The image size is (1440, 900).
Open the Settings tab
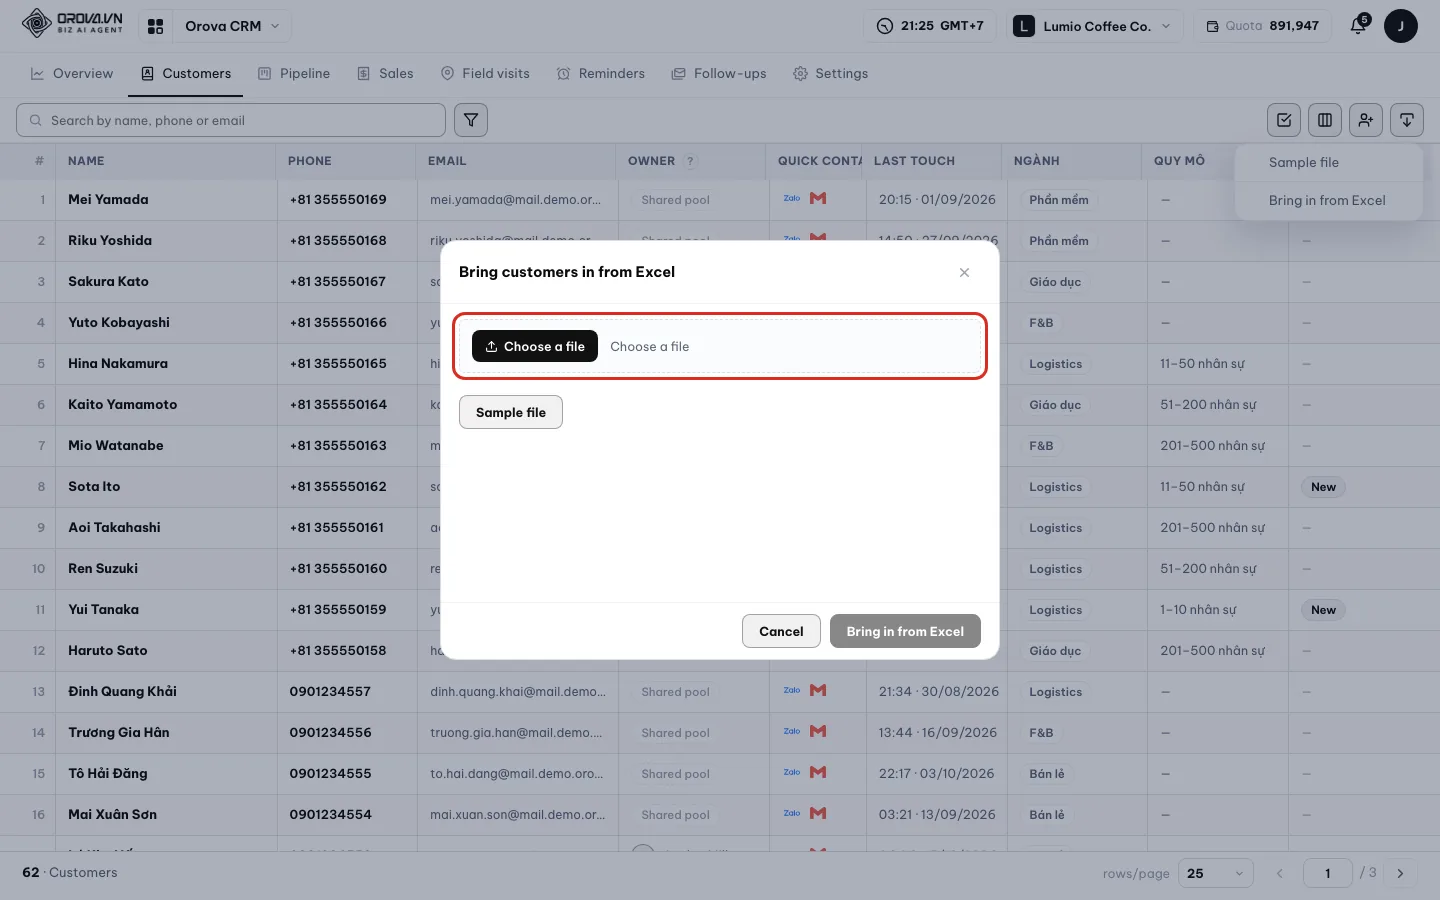[x=830, y=73]
